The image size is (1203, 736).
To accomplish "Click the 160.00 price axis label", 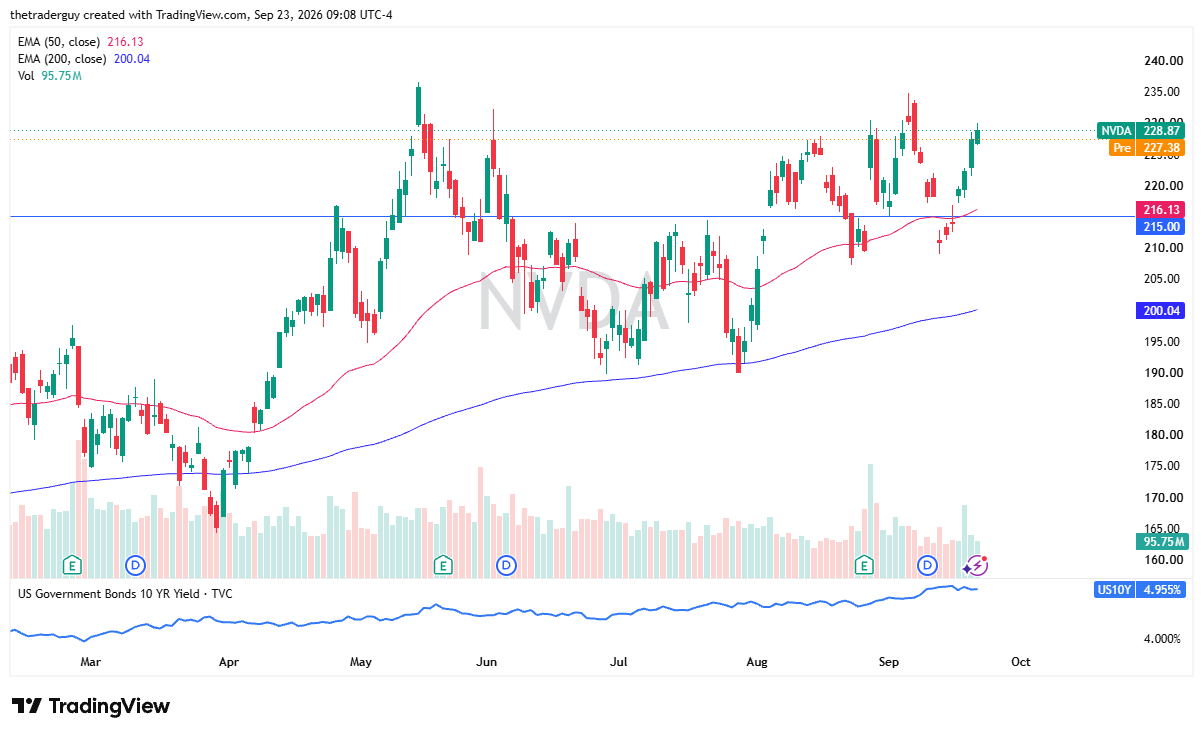I will click(1164, 560).
